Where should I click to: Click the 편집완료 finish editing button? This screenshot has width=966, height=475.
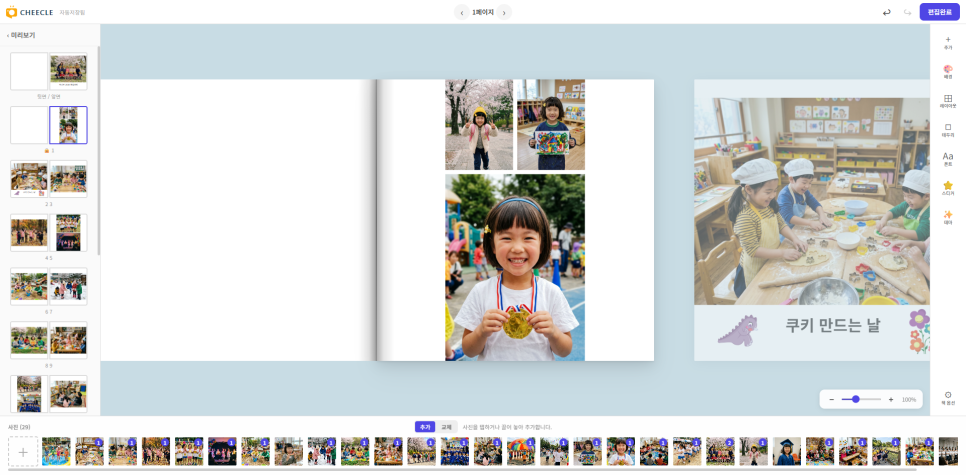[940, 12]
